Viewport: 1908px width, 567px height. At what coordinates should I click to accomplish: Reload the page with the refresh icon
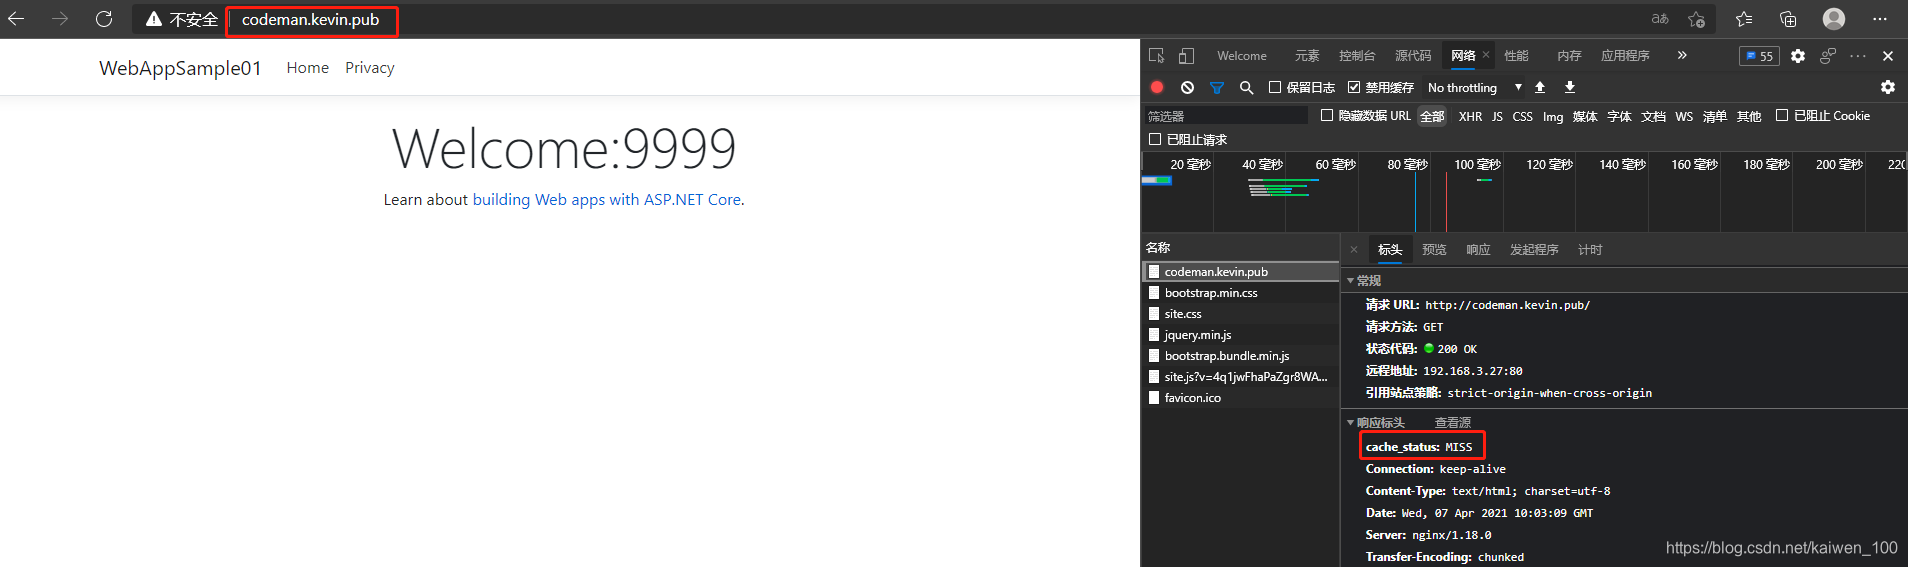pyautogui.click(x=104, y=19)
